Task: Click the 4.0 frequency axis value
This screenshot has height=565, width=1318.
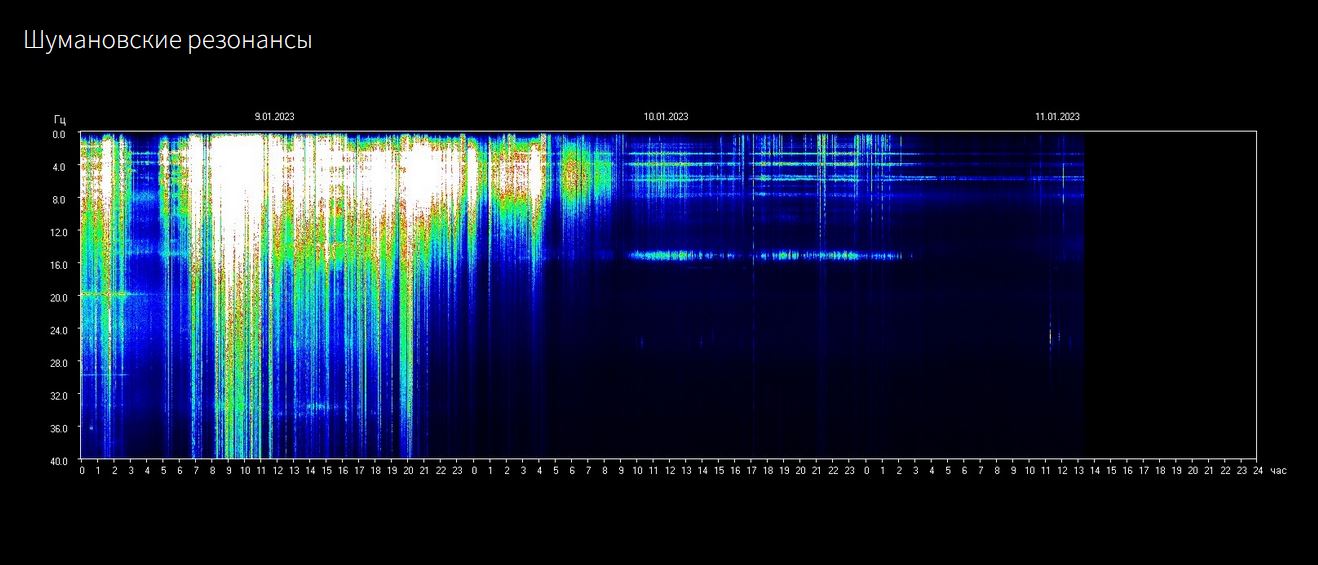Action: [59, 166]
